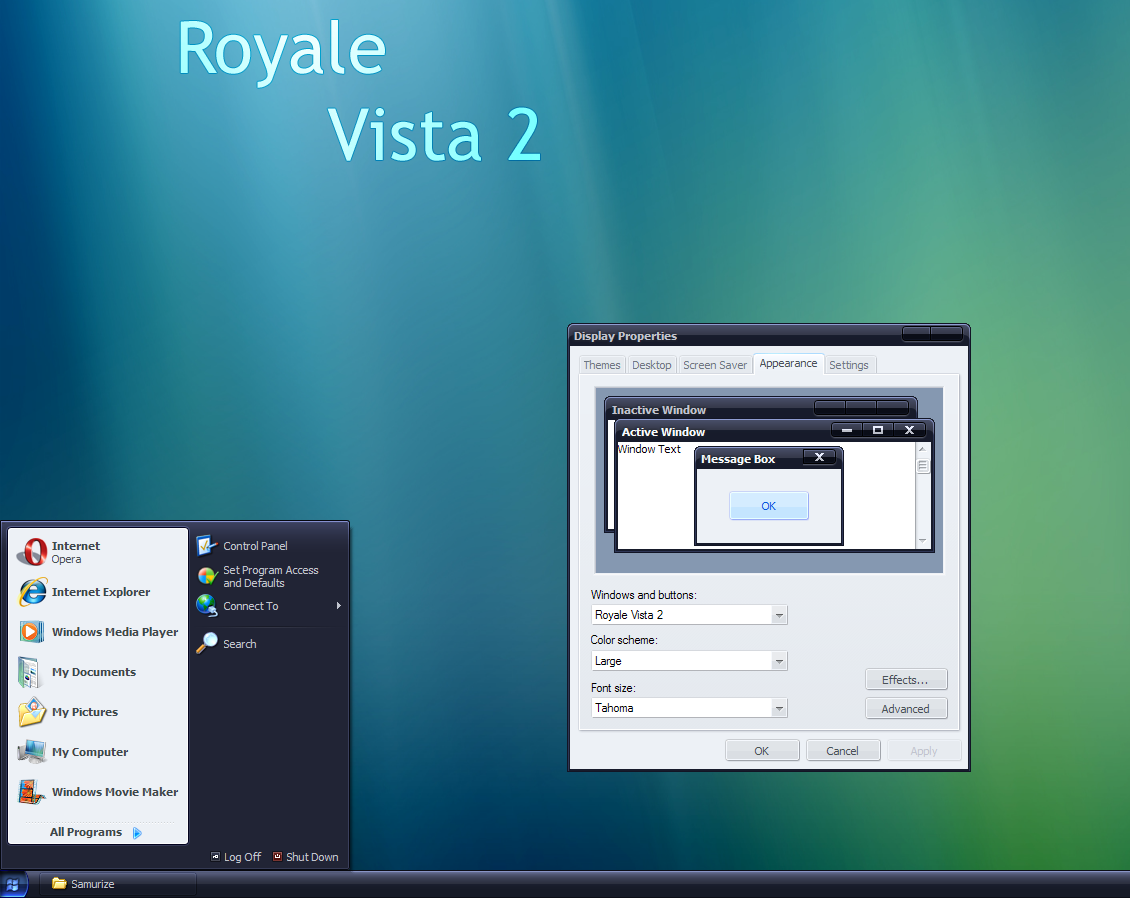Select Search in the Start menu

tap(239, 643)
